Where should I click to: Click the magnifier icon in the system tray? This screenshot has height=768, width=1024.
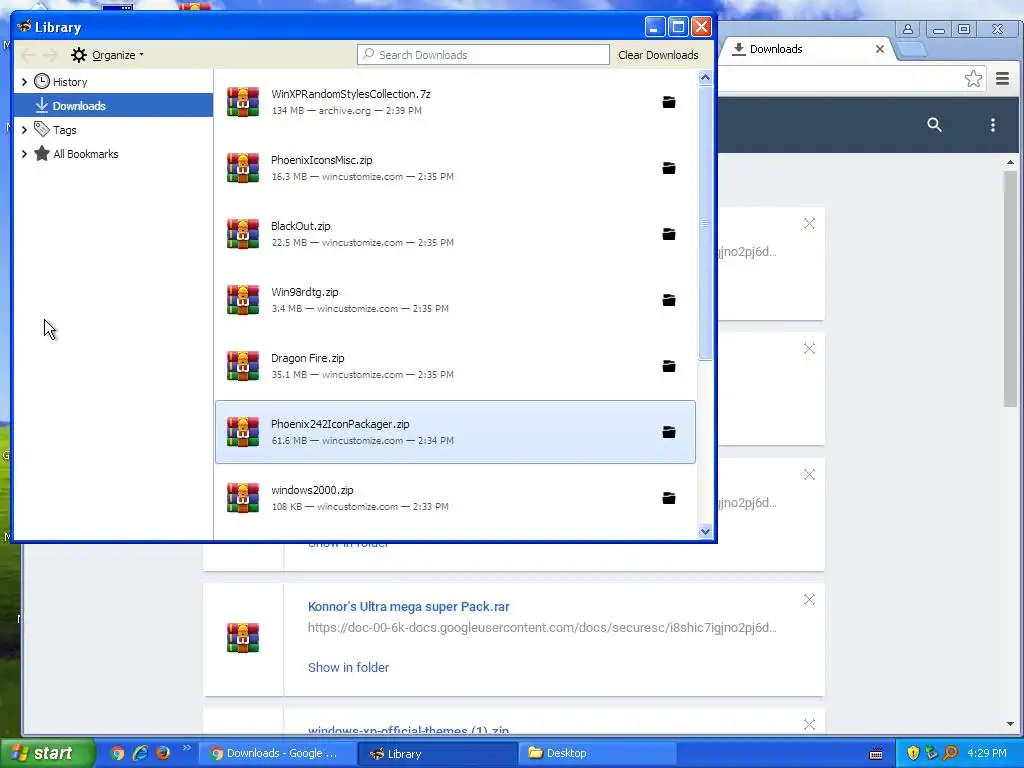(950, 753)
